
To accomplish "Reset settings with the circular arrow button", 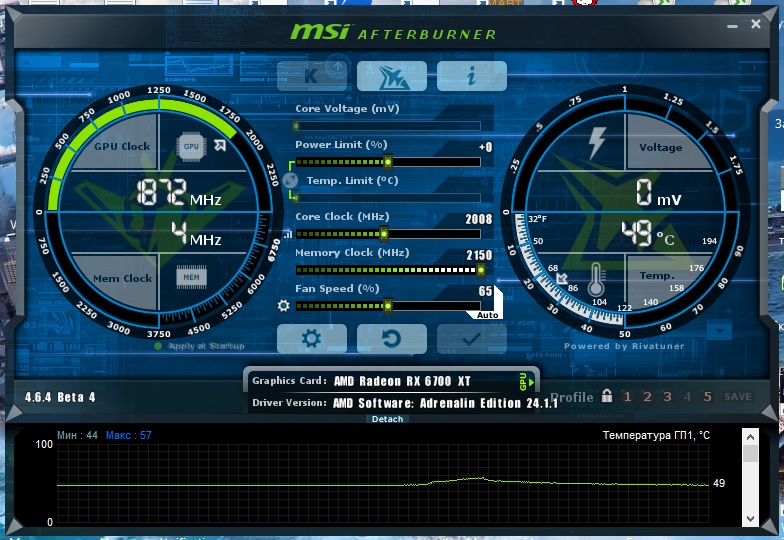I will [x=392, y=338].
